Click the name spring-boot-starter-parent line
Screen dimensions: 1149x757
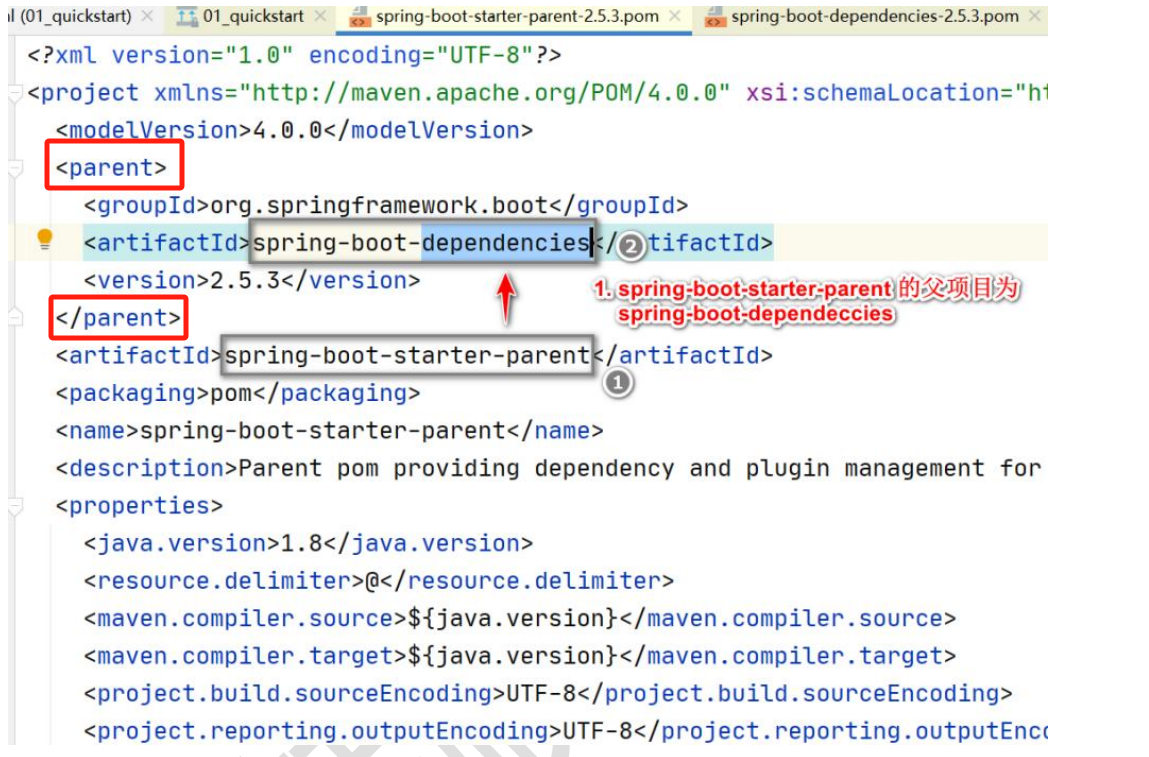point(330,431)
